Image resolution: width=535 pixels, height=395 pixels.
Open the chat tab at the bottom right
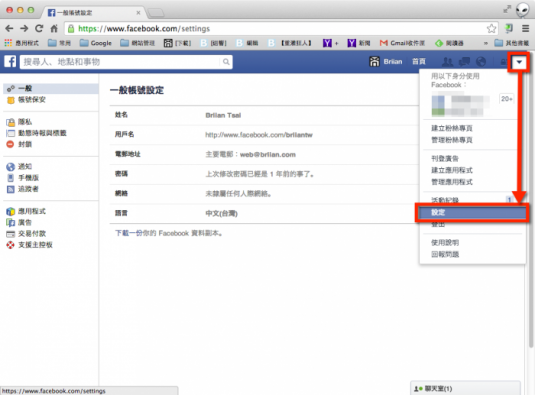(465, 389)
